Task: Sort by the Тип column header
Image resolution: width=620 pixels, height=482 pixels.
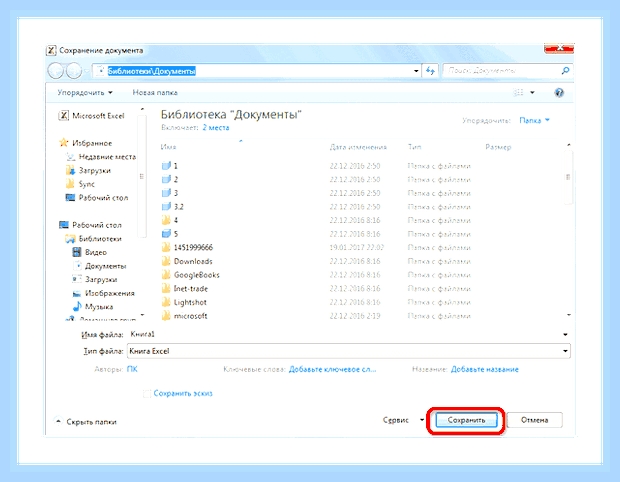Action: [x=414, y=147]
